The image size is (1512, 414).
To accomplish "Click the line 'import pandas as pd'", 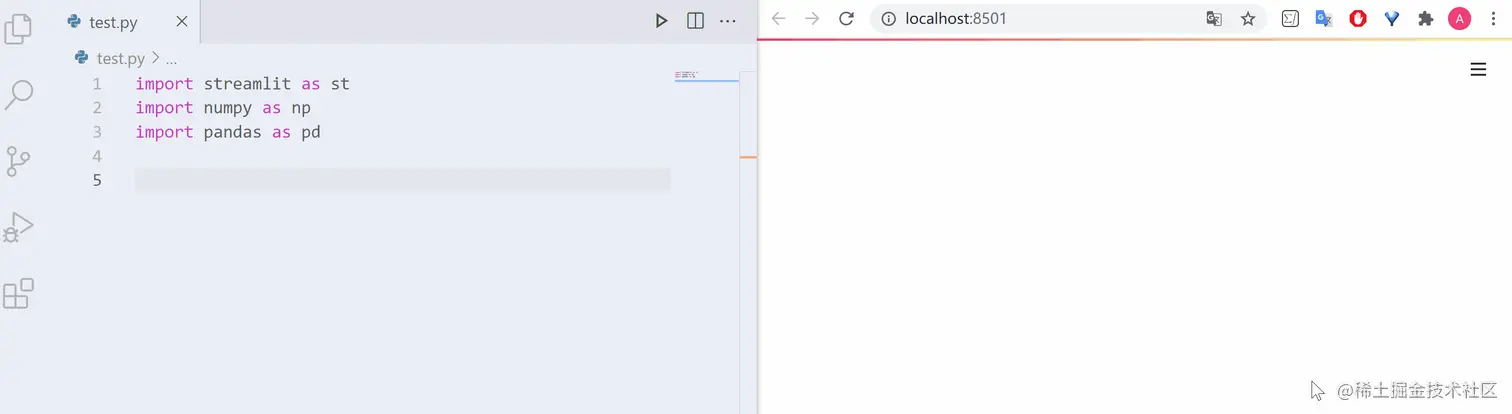I will pyautogui.click(x=228, y=132).
